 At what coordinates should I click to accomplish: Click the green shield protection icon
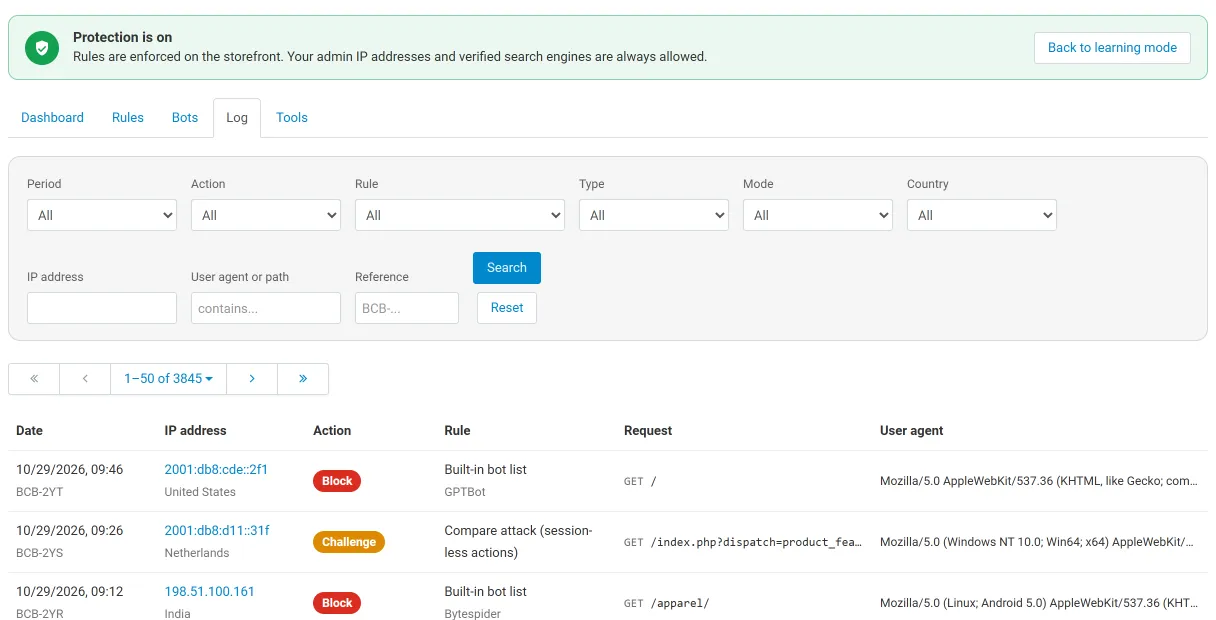(x=42, y=47)
